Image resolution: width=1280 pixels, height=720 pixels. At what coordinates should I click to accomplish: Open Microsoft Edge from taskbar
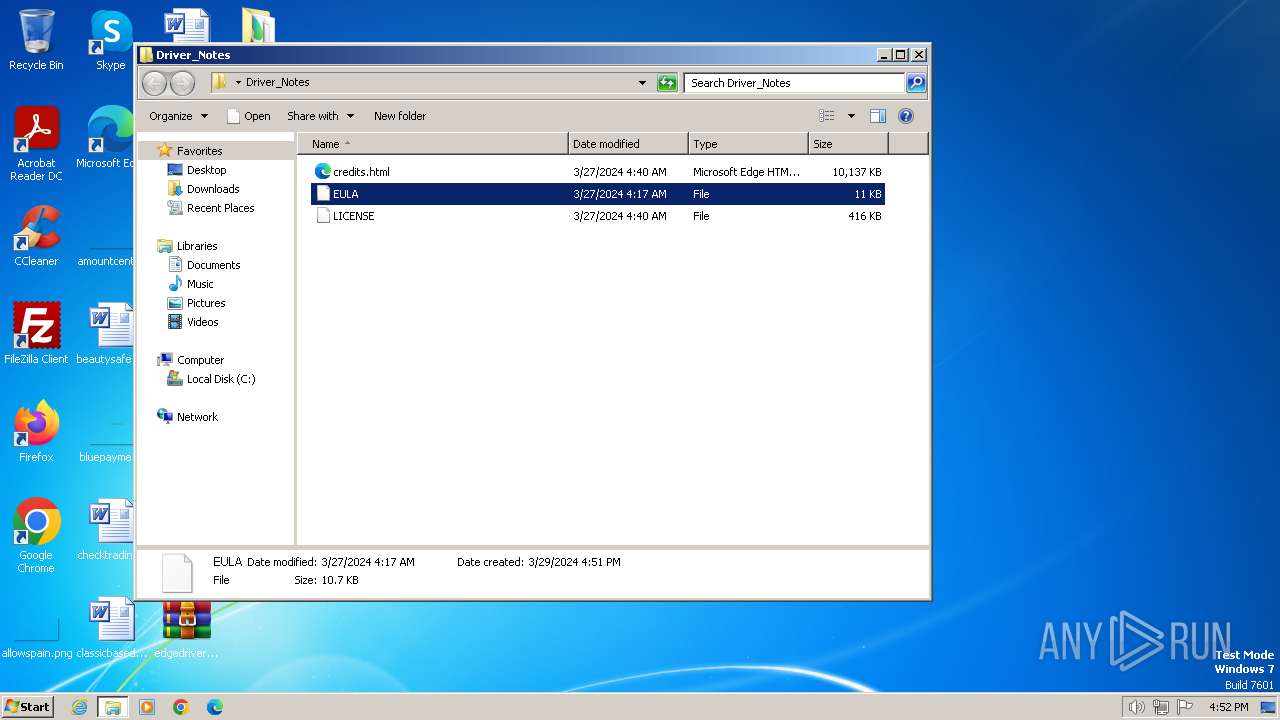click(215, 707)
